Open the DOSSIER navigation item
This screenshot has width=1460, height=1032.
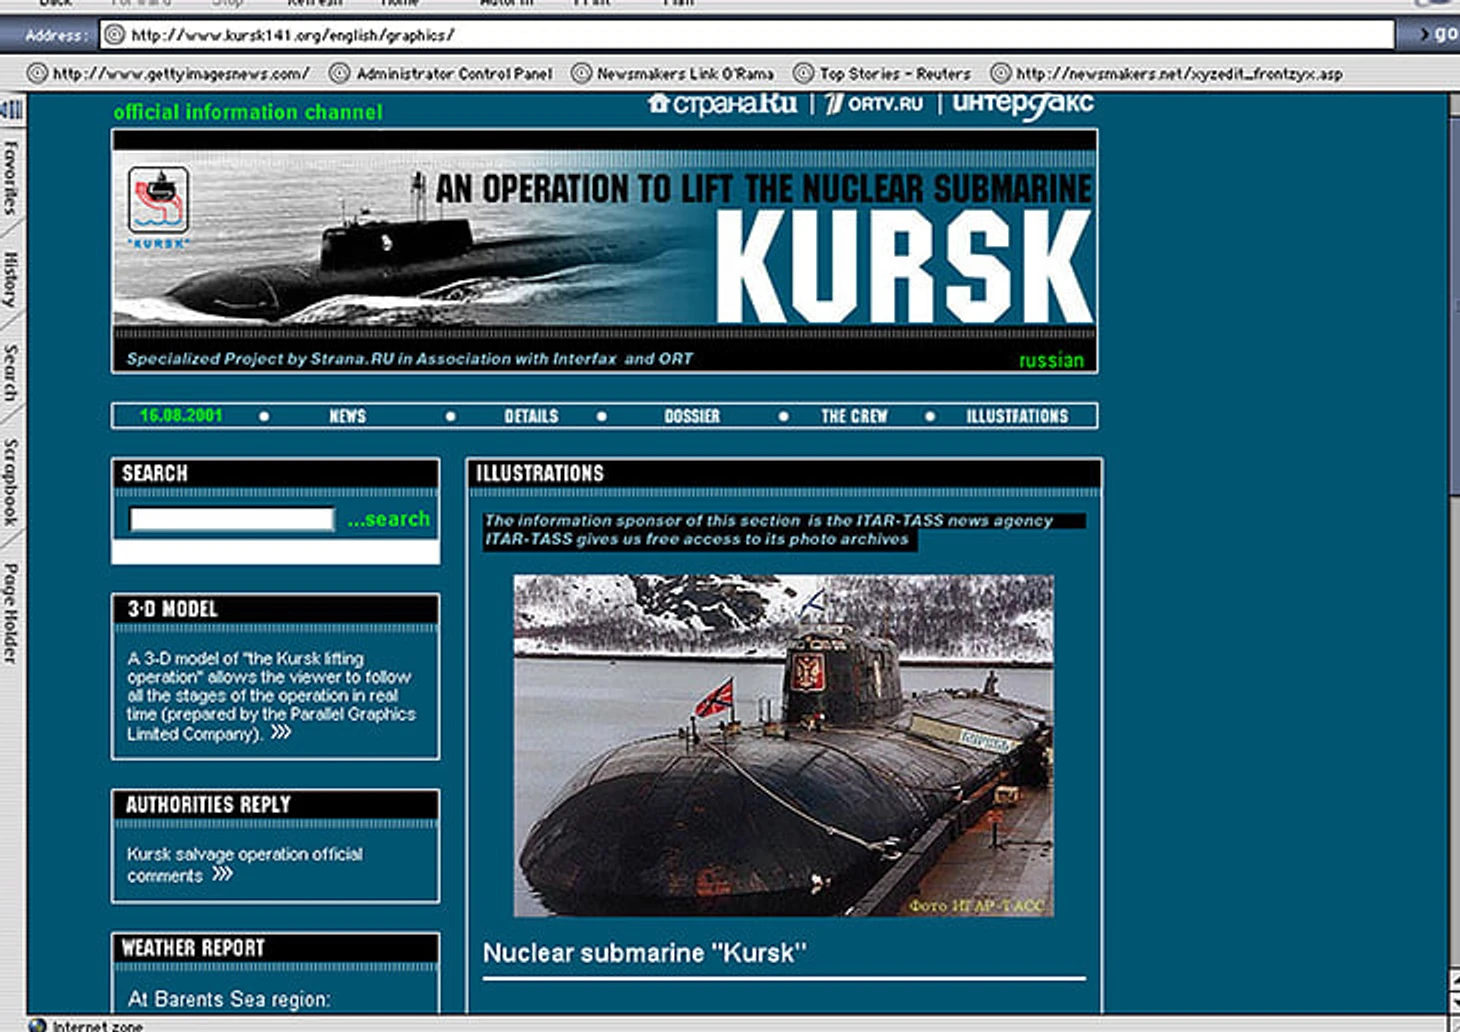pos(692,416)
